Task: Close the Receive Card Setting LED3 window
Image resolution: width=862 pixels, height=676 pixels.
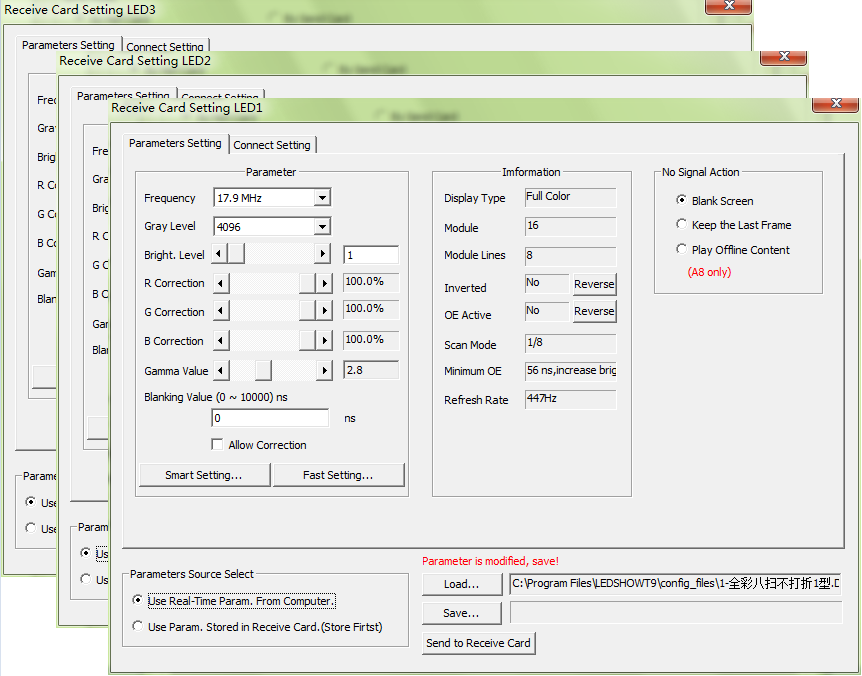Action: [x=728, y=6]
